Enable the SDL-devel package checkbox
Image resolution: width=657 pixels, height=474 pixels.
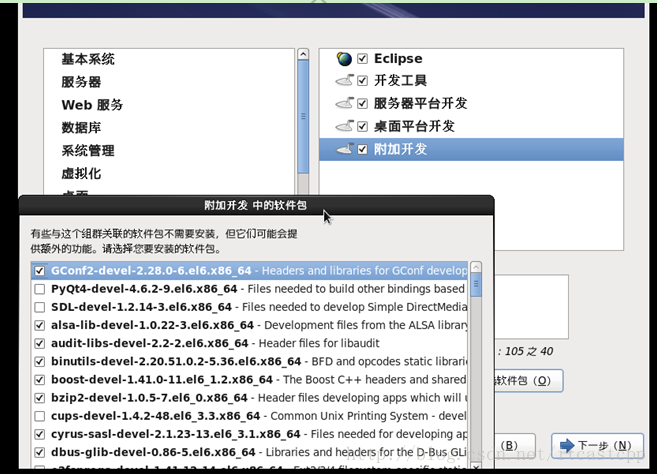point(40,307)
